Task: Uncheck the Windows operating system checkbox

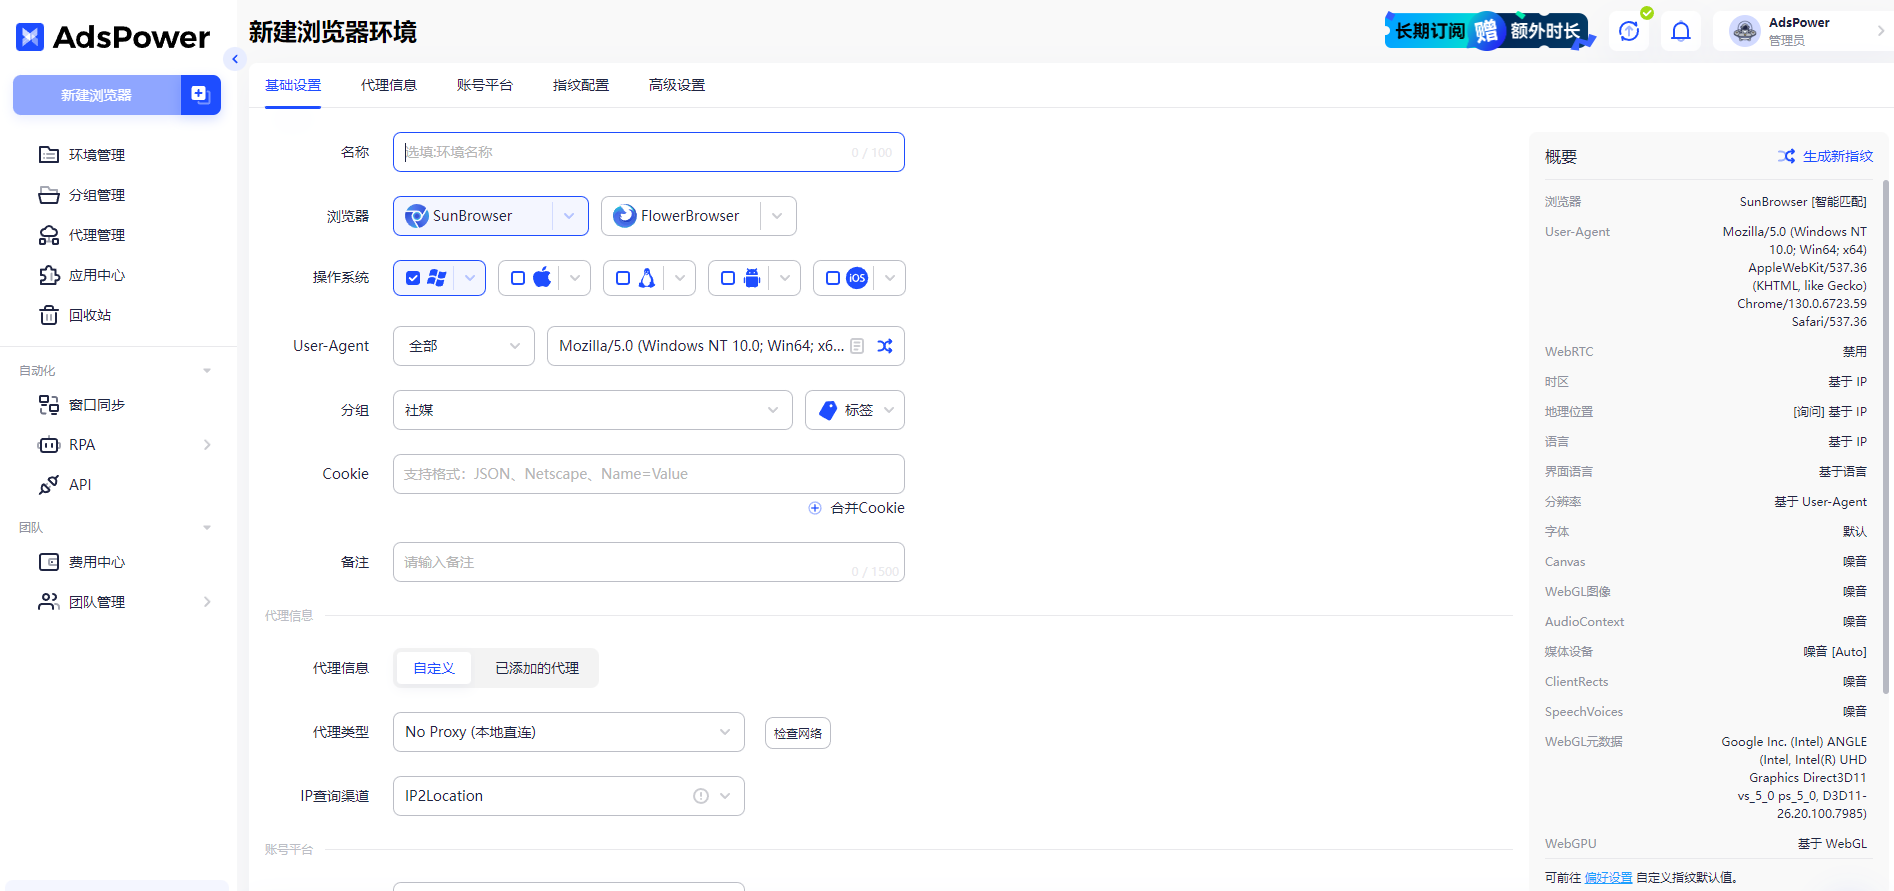Action: click(x=413, y=278)
